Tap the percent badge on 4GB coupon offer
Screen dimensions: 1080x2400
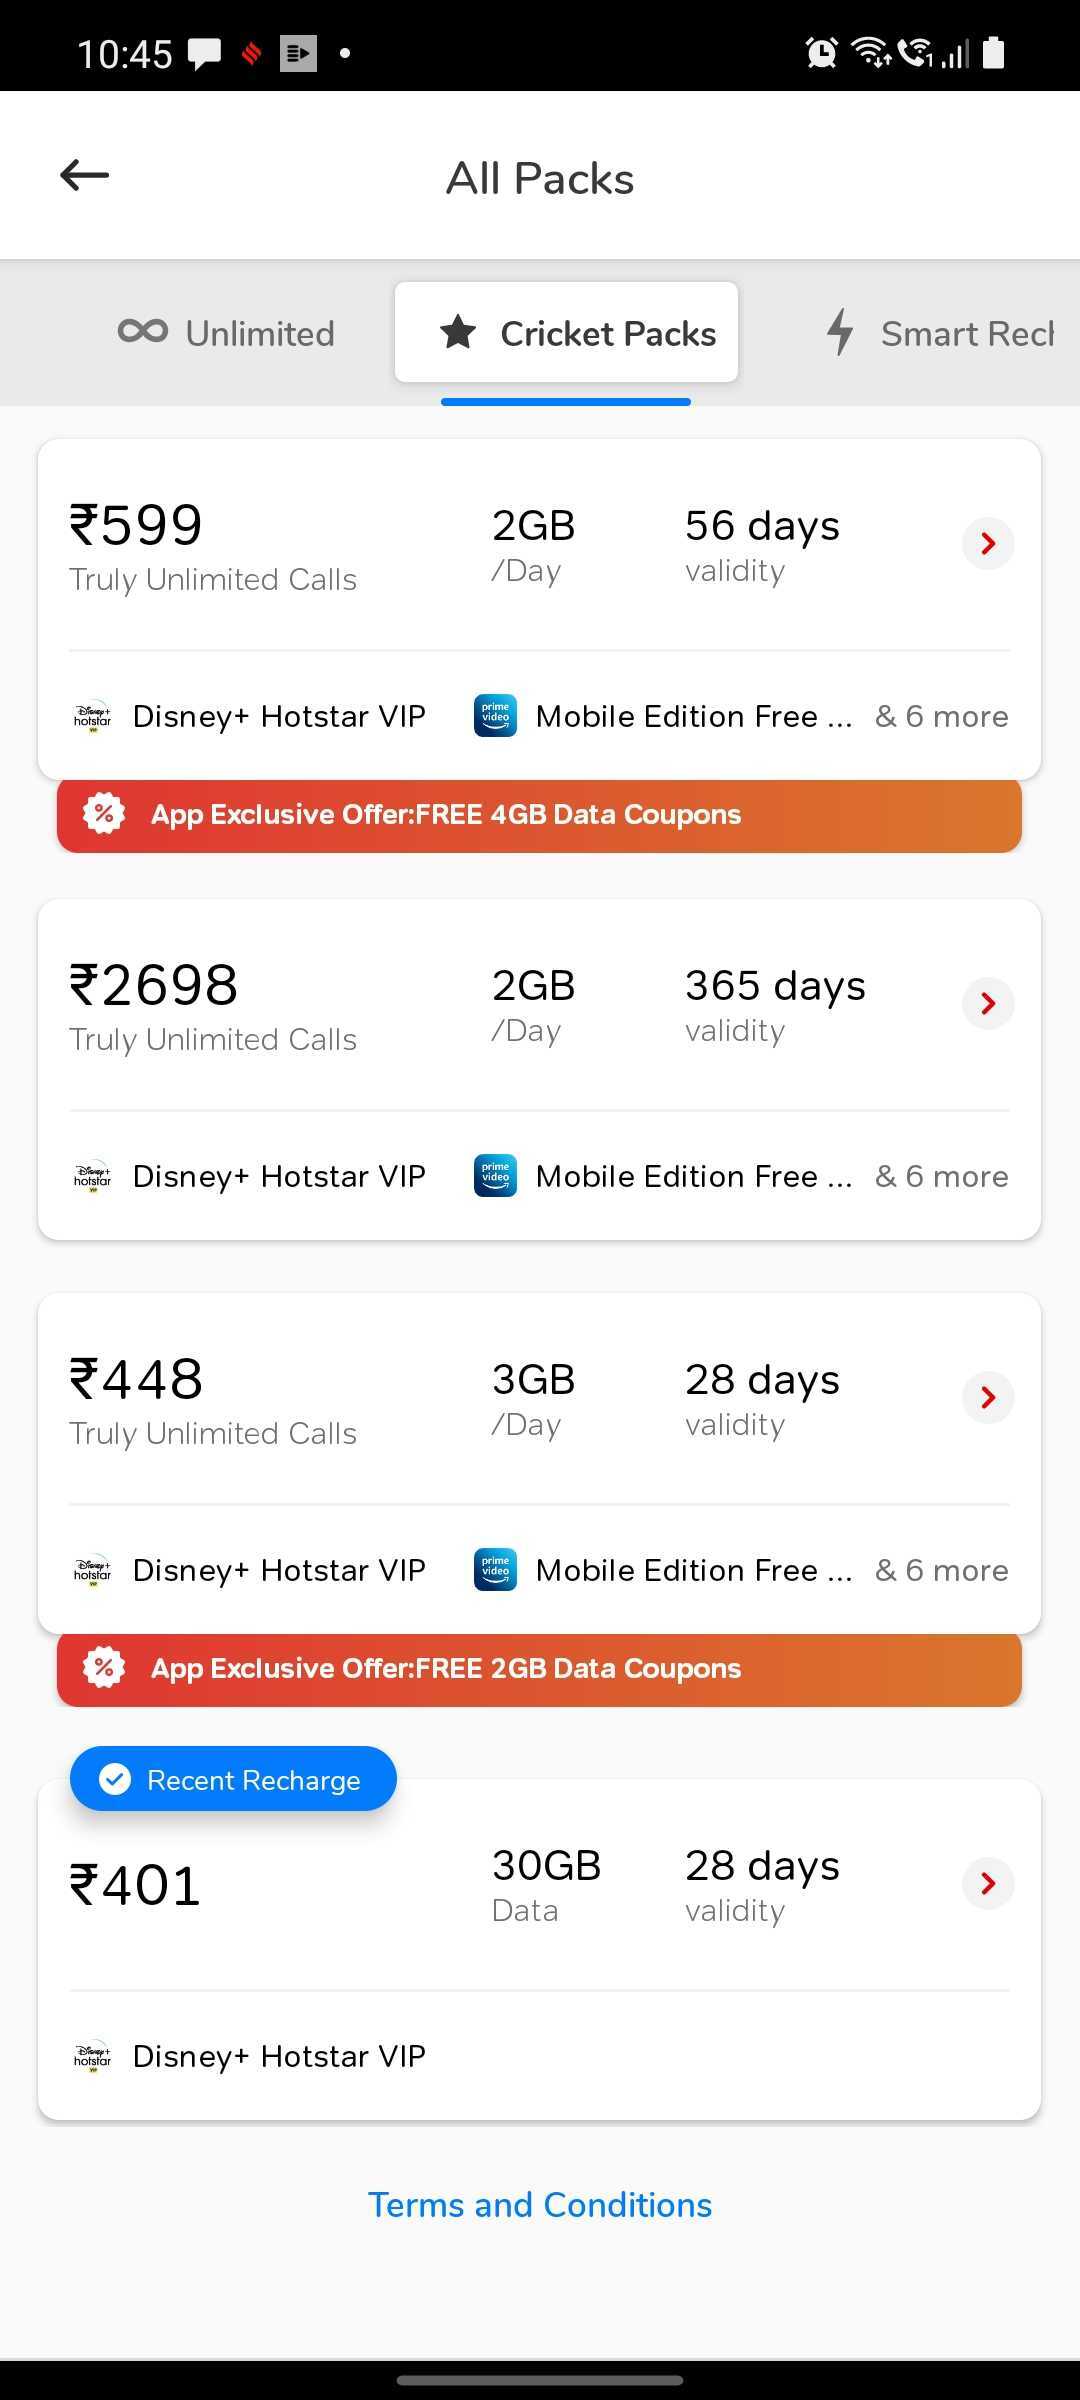pyautogui.click(x=104, y=814)
